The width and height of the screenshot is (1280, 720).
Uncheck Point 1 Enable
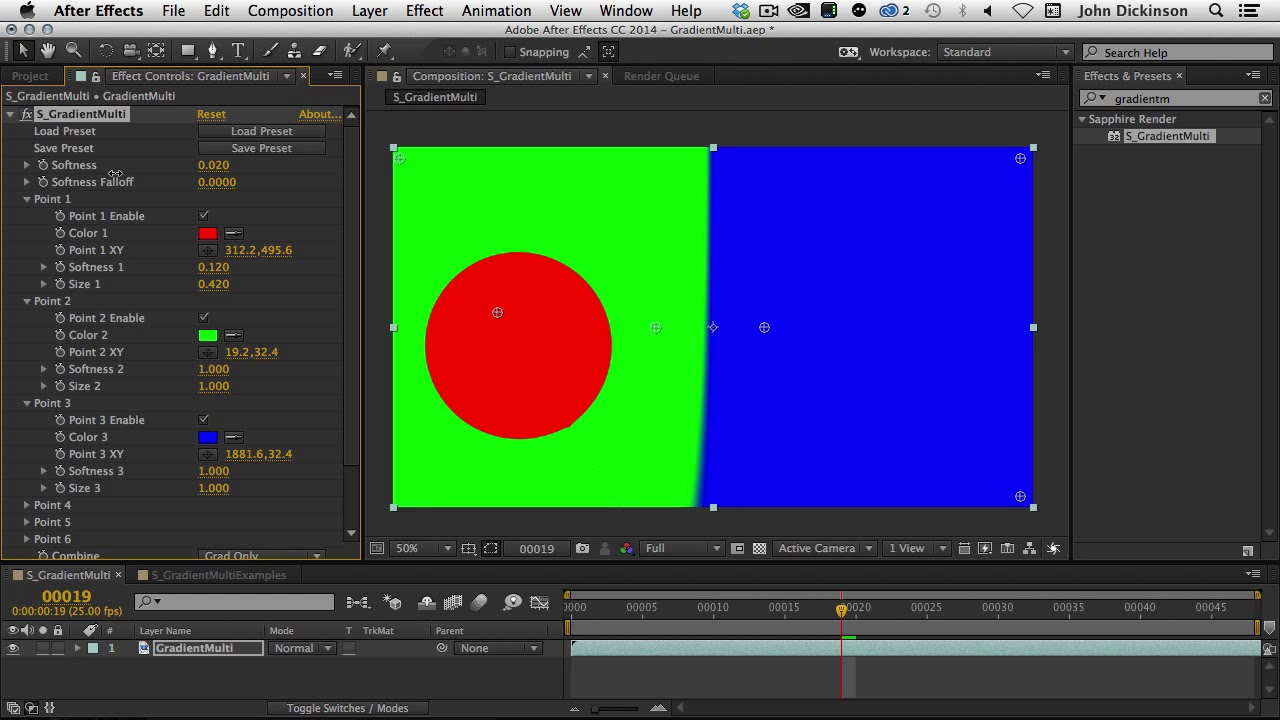[204, 216]
